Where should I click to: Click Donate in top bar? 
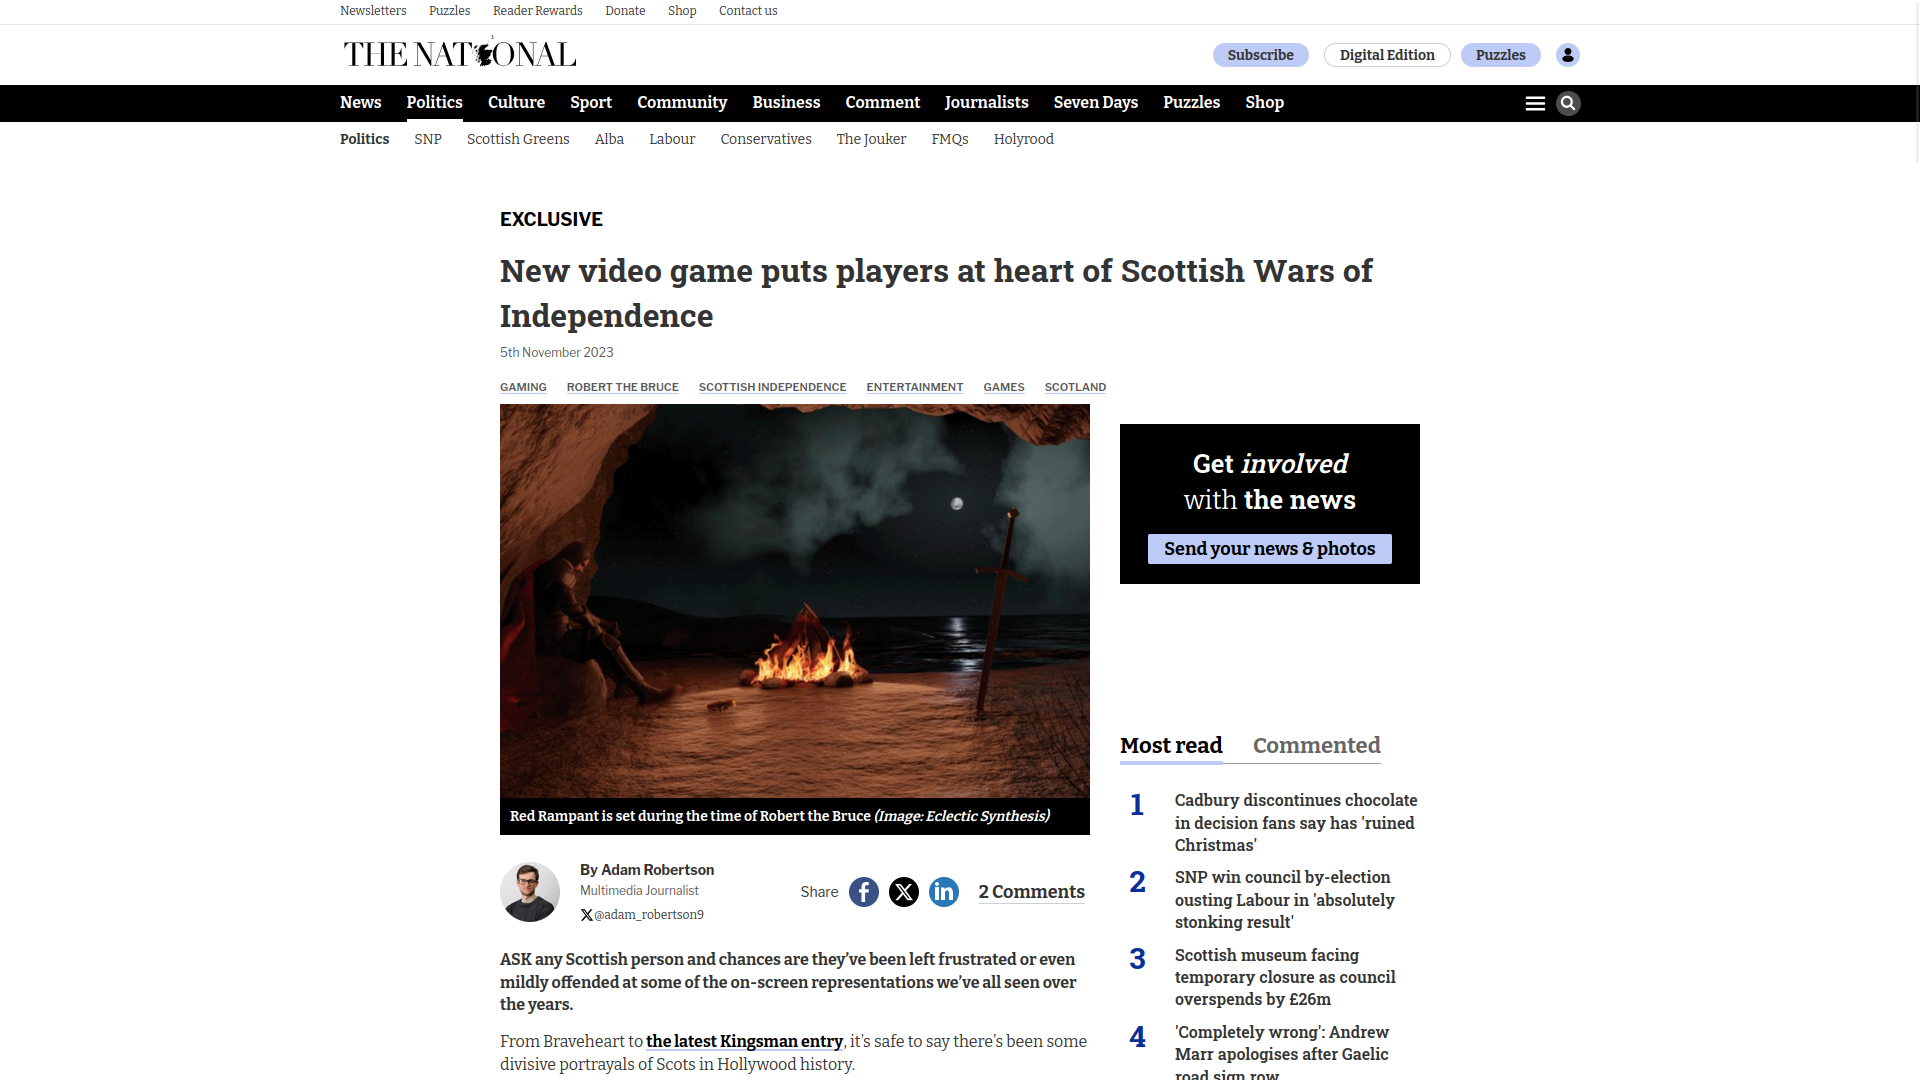pyautogui.click(x=625, y=11)
